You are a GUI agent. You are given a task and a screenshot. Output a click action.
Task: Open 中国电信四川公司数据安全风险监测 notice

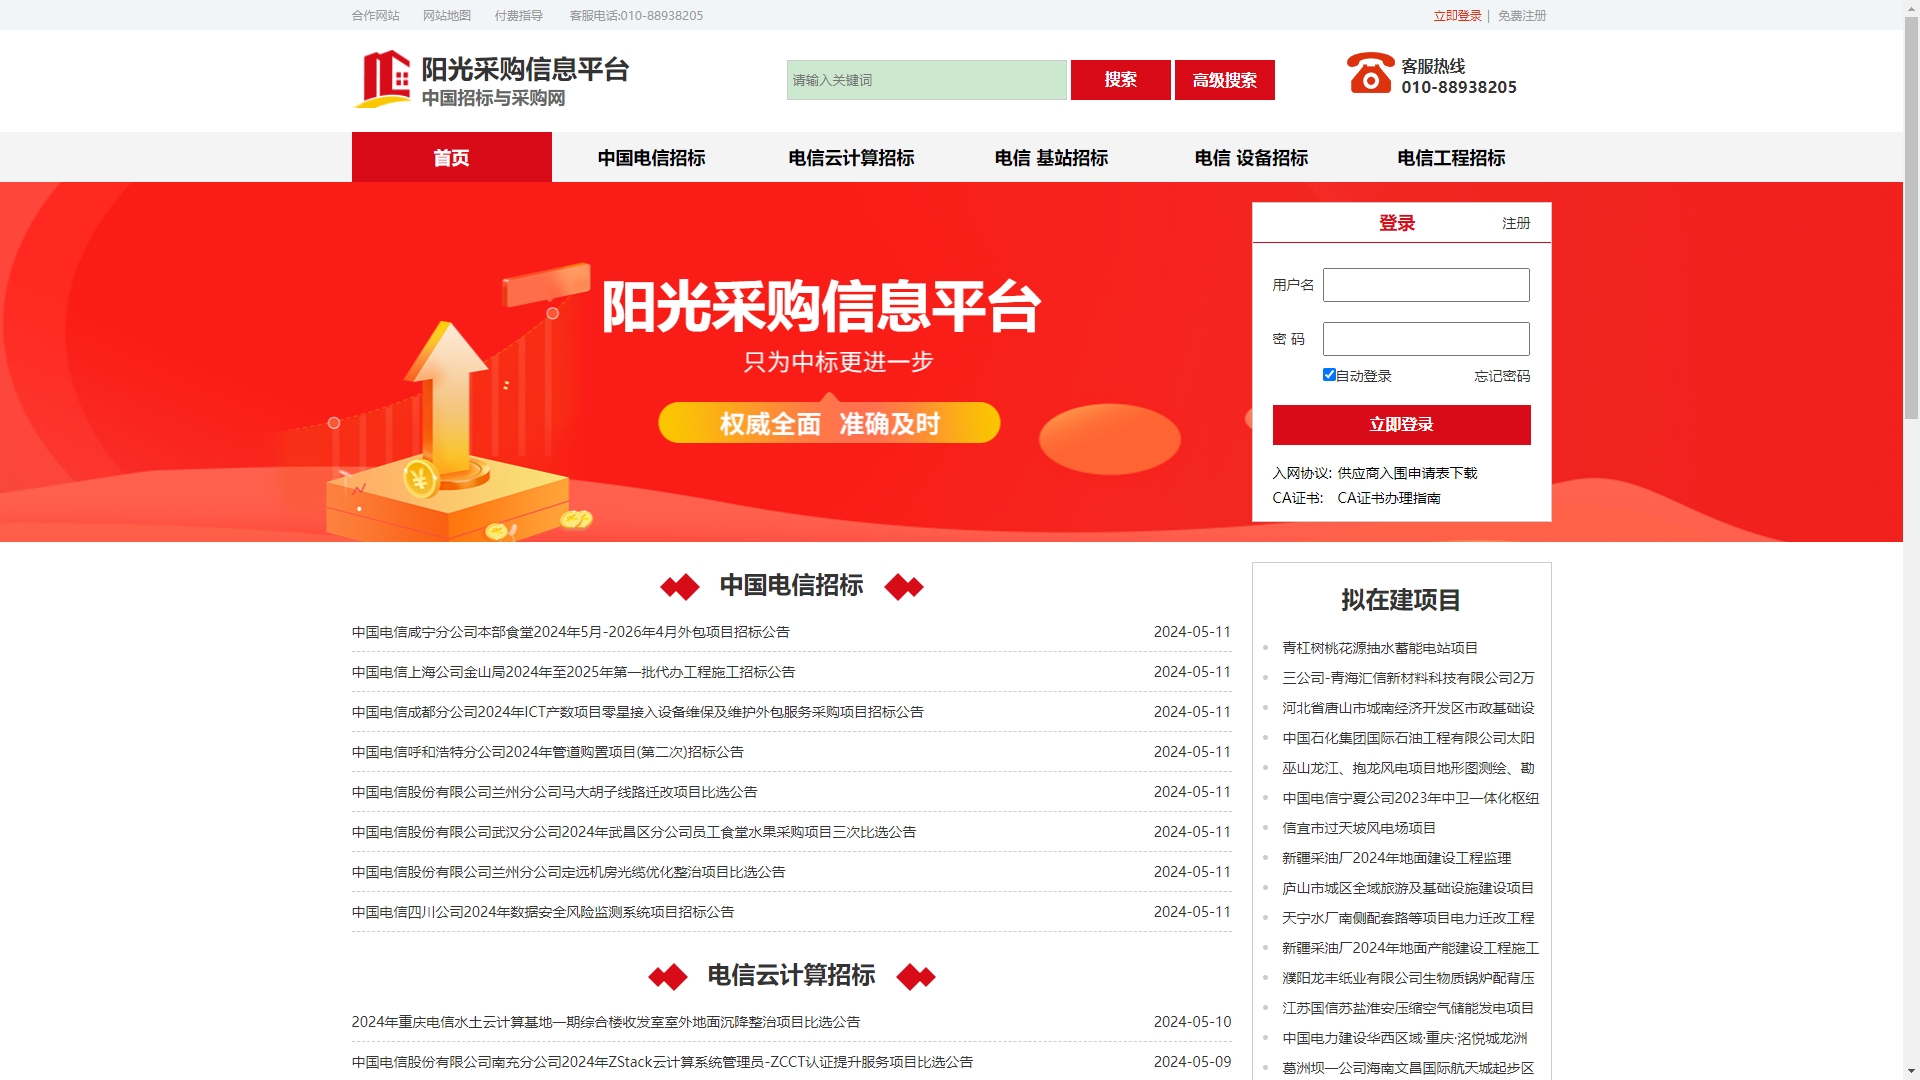tap(543, 912)
